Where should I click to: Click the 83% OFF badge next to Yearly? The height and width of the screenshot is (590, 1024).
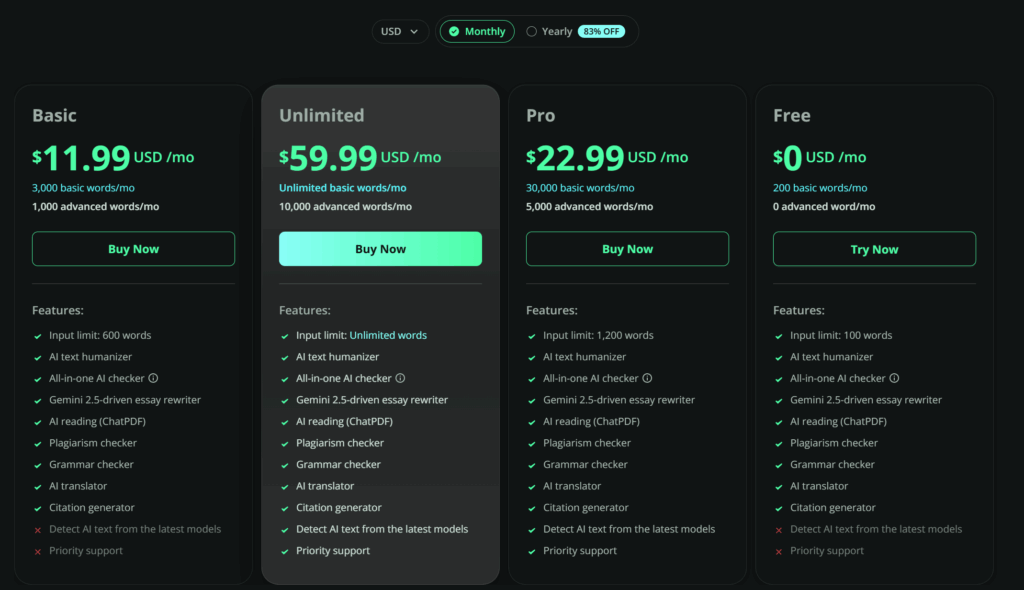602,31
